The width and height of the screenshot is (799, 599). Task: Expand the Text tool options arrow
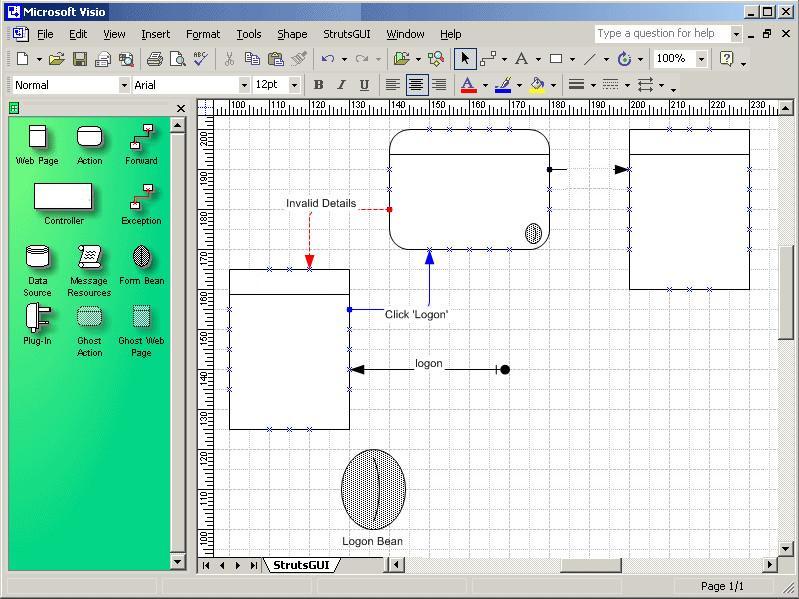pos(538,60)
